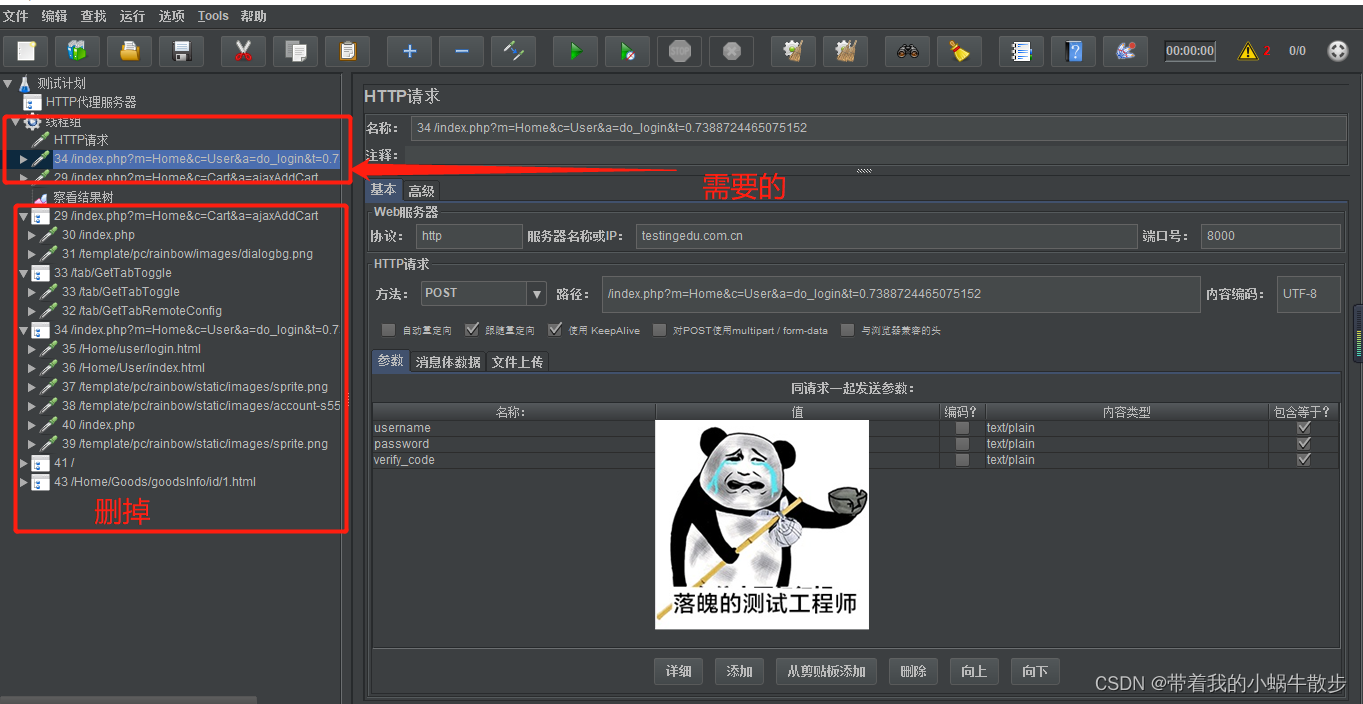Start with no pauses icon

click(x=627, y=51)
